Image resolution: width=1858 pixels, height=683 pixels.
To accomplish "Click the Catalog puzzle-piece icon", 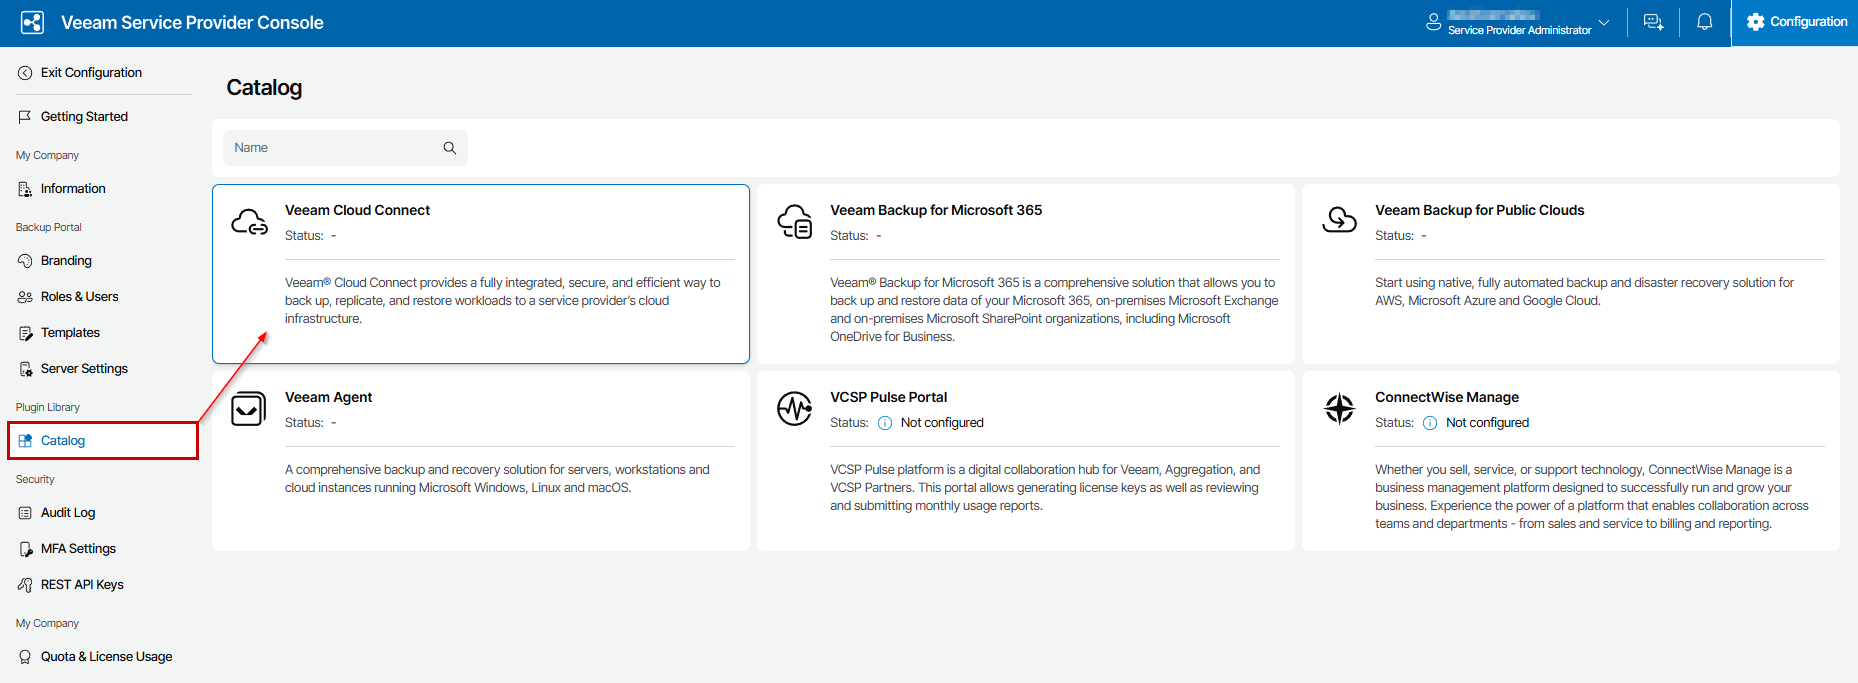I will (25, 441).
